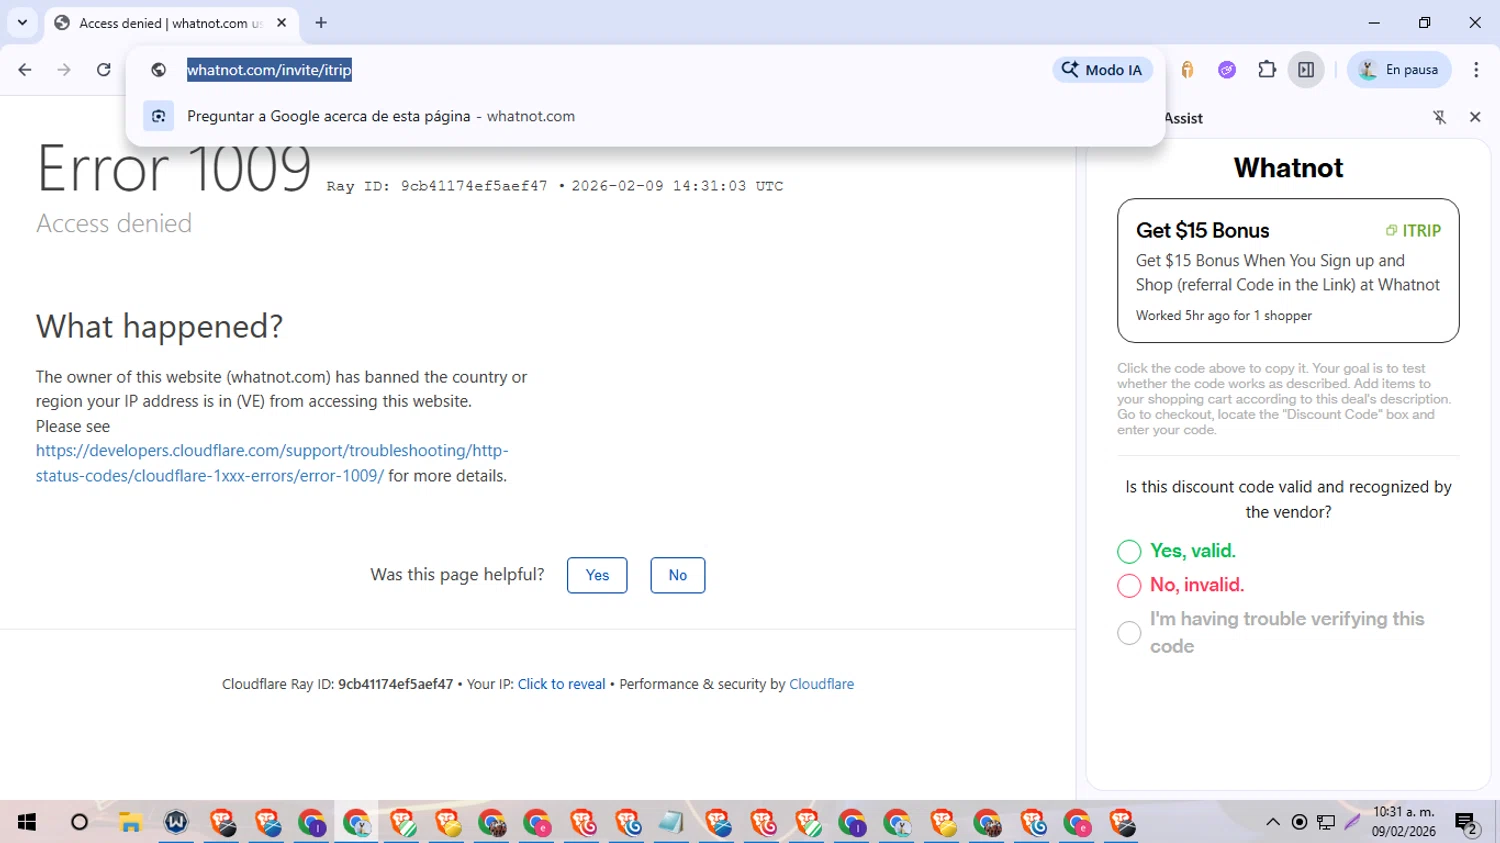Open network status tray icon
This screenshot has width=1500, height=843.
(1326, 822)
